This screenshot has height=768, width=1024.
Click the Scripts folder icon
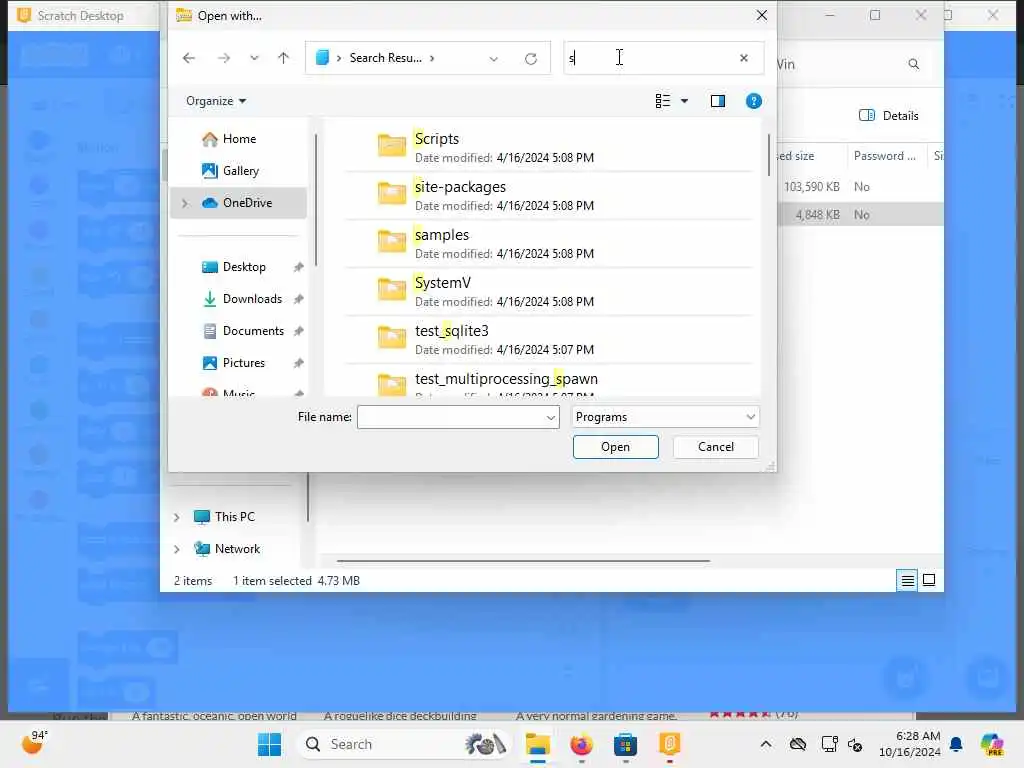click(392, 145)
